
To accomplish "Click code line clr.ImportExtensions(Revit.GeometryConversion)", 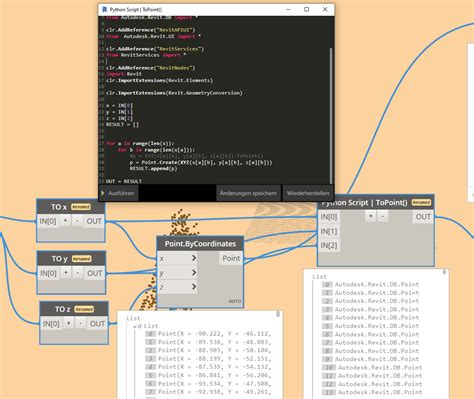I will click(x=174, y=93).
